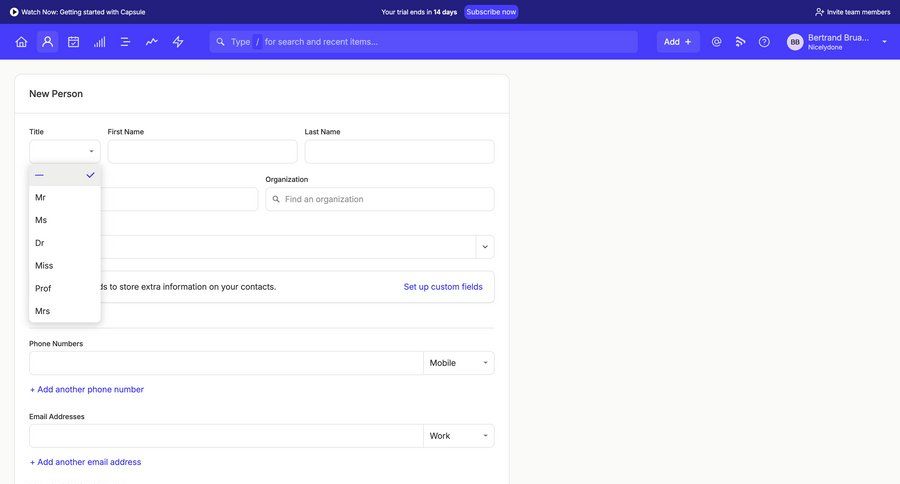Open the Sales pipeline bar chart icon
Screen dimensions: 900x484
tap(100, 42)
